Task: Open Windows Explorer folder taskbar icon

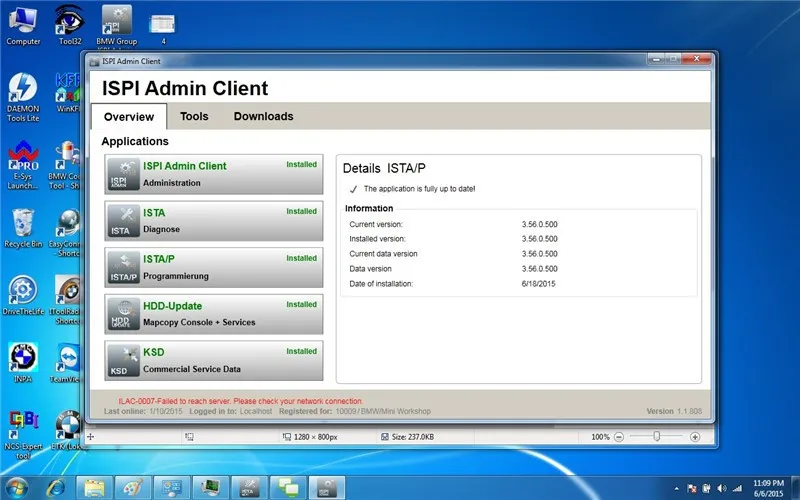Action: pos(95,488)
